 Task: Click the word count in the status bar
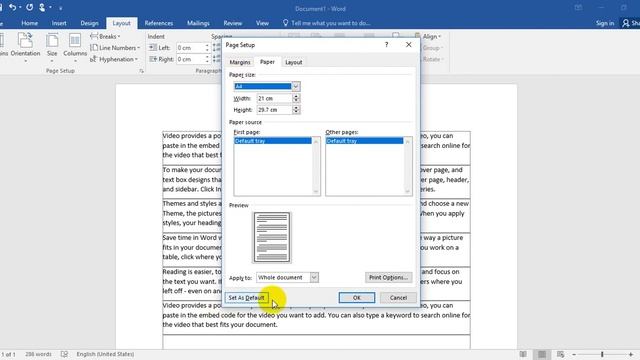pos(38,354)
